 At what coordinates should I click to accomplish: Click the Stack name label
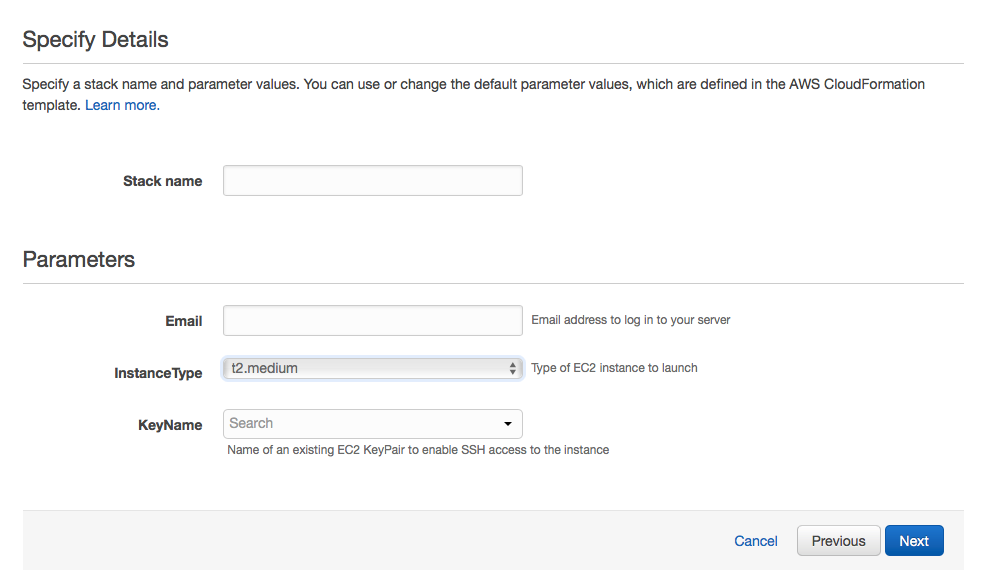pos(162,181)
